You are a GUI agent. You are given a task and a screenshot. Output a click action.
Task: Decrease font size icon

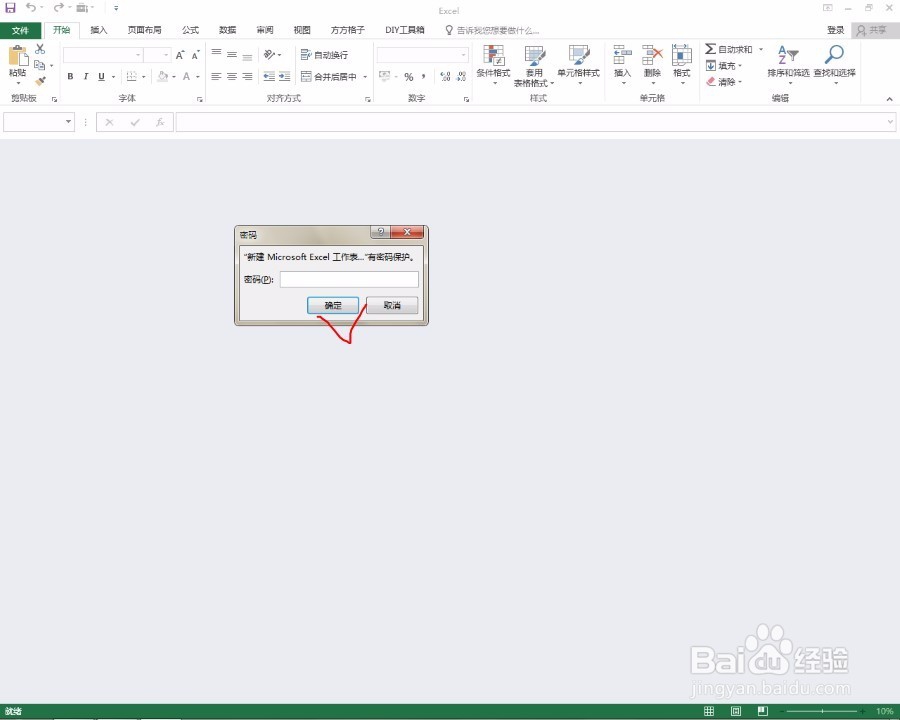pyautogui.click(x=196, y=55)
